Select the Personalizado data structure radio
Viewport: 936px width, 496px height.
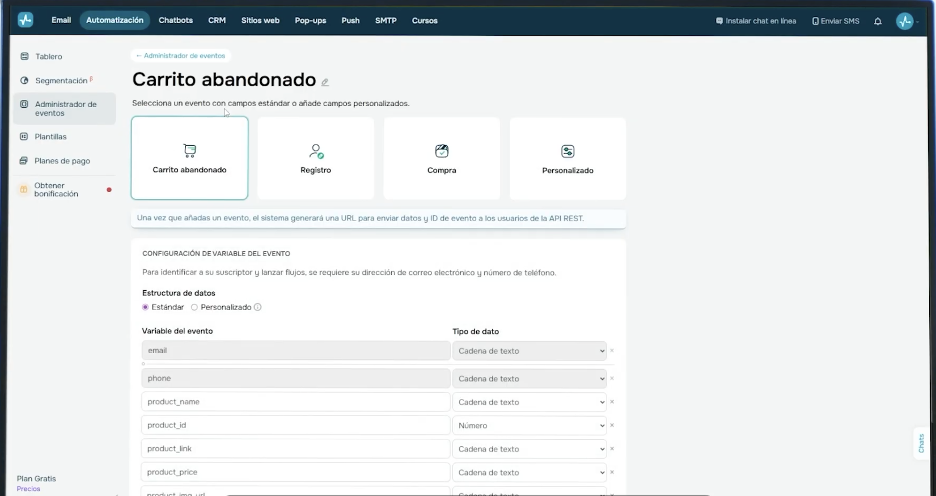[x=194, y=307]
